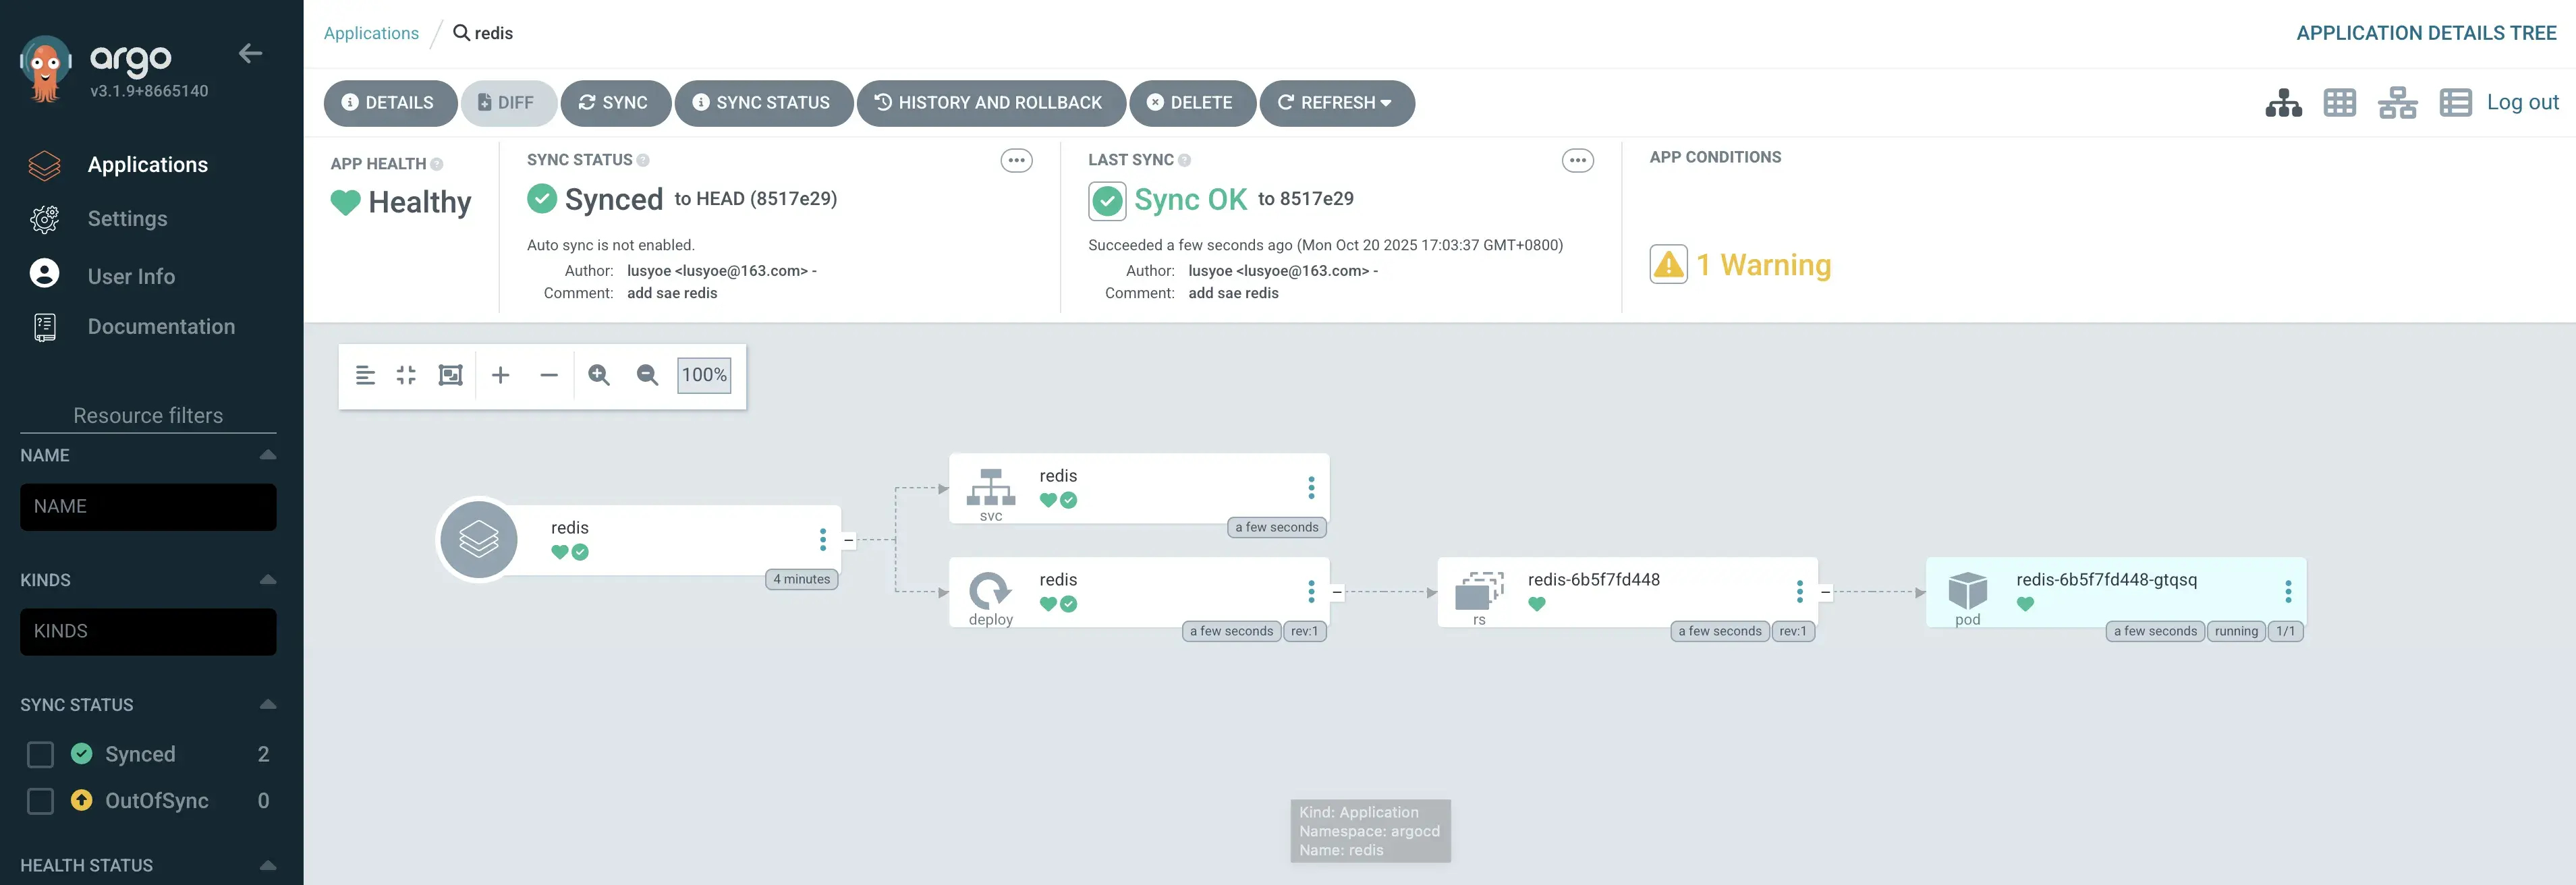2576x885 pixels.
Task: Tick the OutOfSync filter checkbox
Action: [x=40, y=801]
